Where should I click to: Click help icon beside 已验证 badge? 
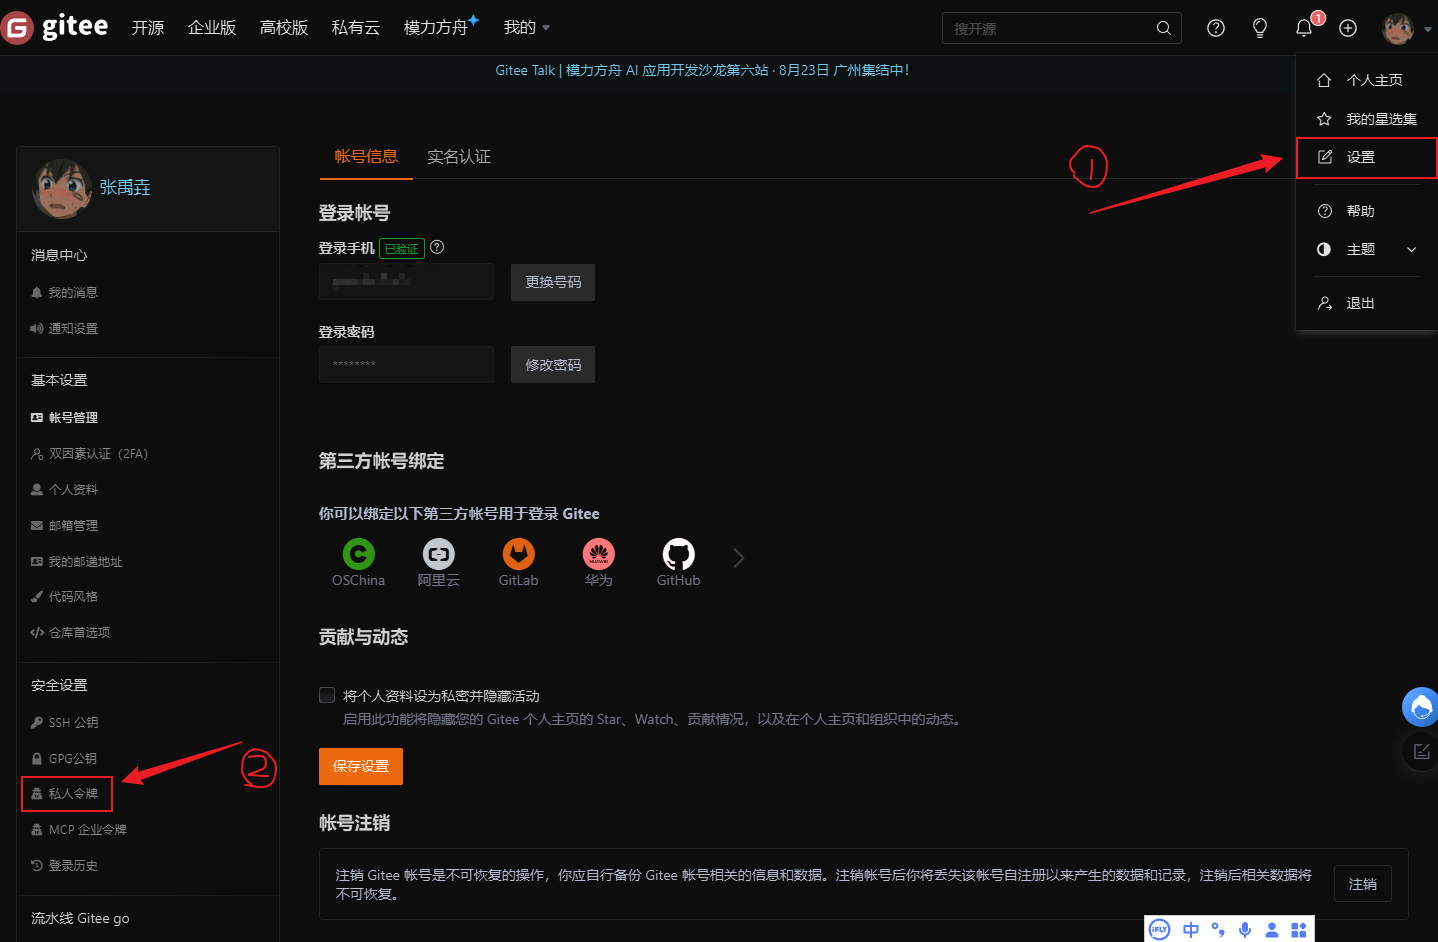(x=437, y=247)
